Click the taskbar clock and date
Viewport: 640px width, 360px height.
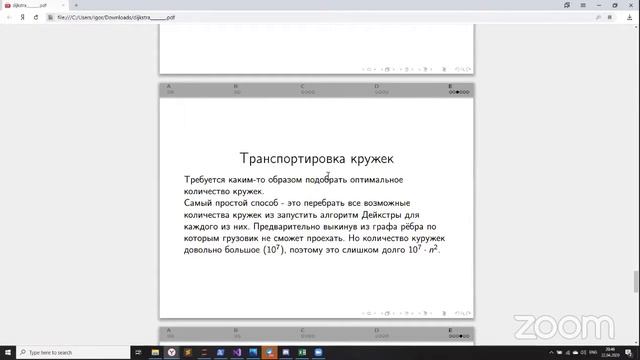[611, 352]
